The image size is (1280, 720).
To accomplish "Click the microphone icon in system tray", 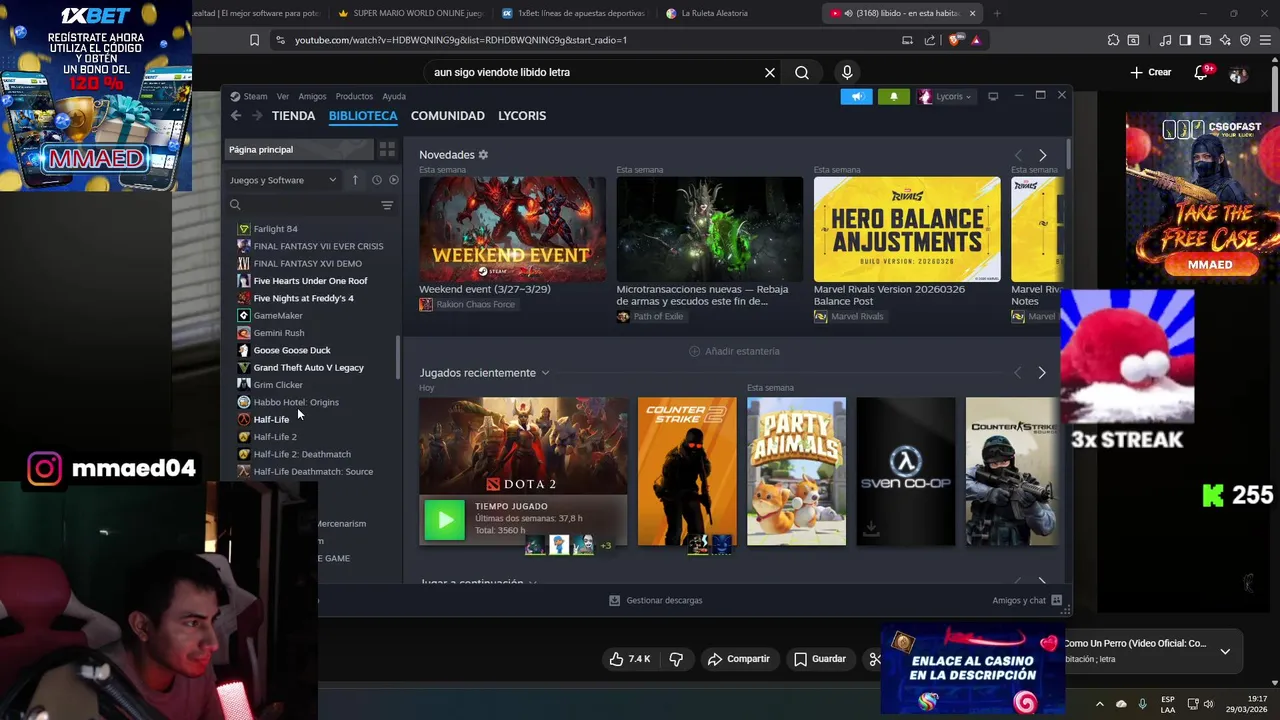I will [x=1142, y=704].
